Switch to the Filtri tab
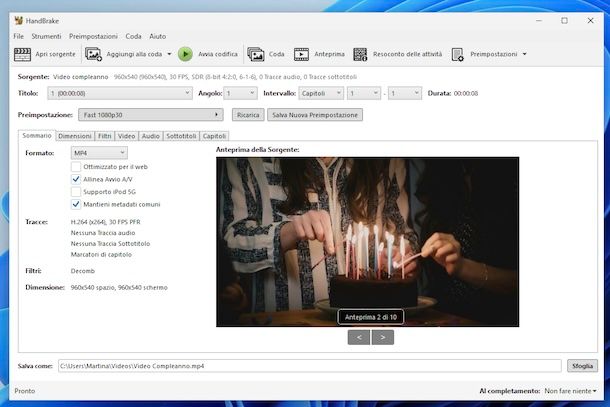The height and width of the screenshot is (407, 610). 105,135
